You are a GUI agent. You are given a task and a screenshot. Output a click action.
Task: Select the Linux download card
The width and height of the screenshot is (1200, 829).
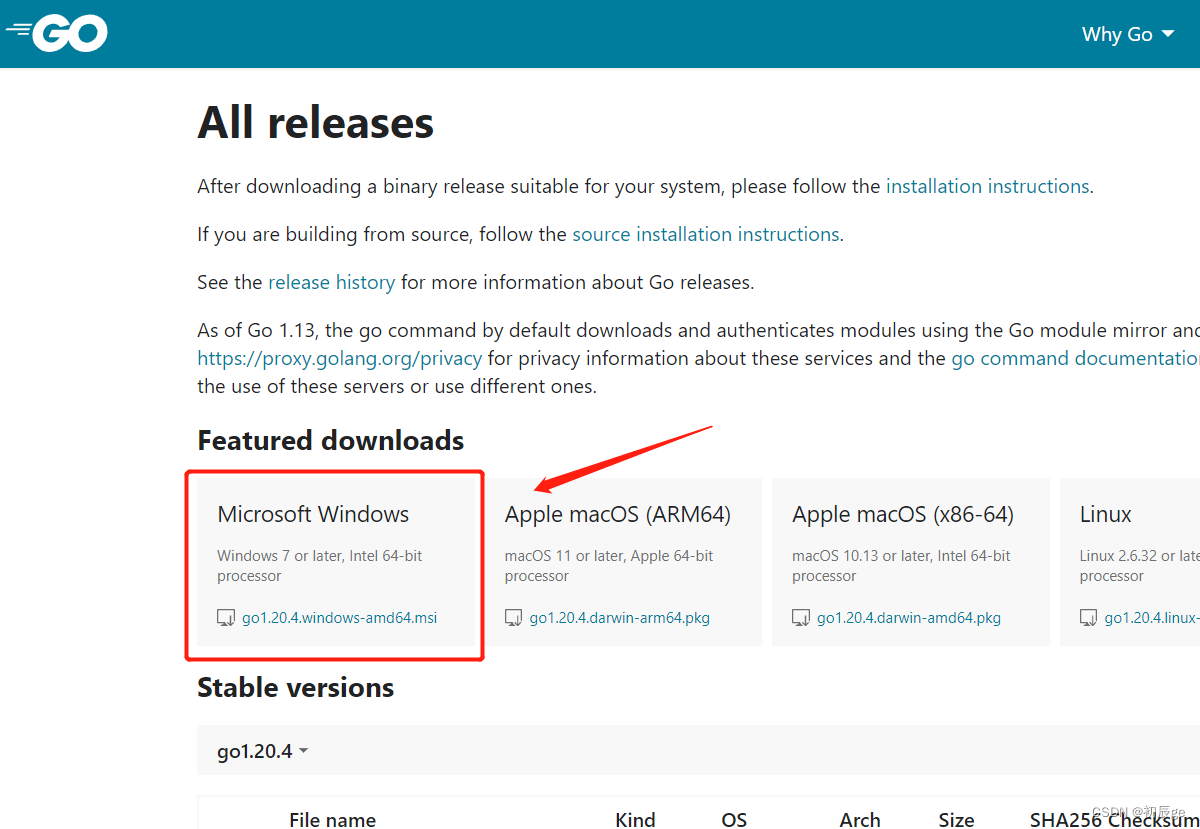click(x=1130, y=562)
